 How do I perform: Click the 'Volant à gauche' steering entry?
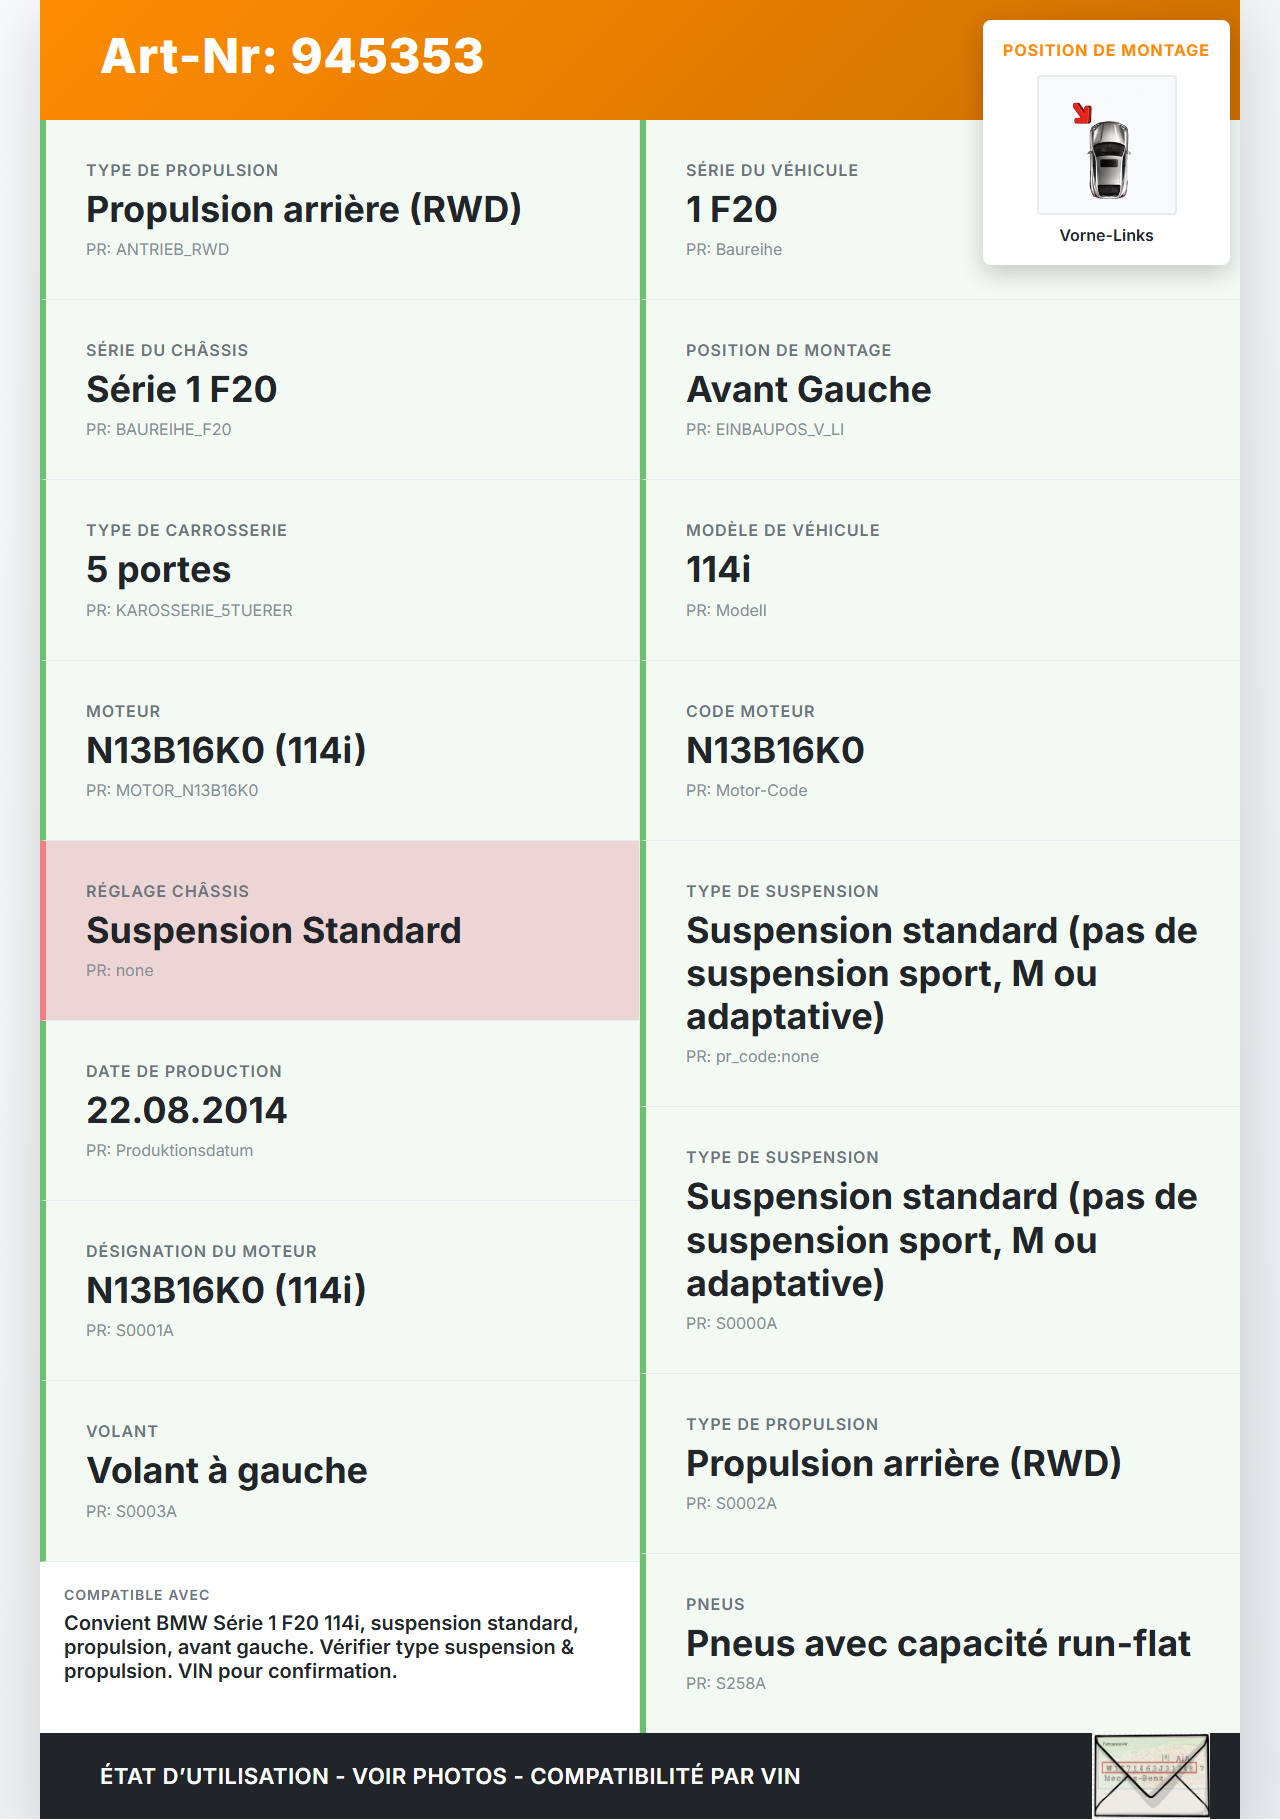(227, 1470)
